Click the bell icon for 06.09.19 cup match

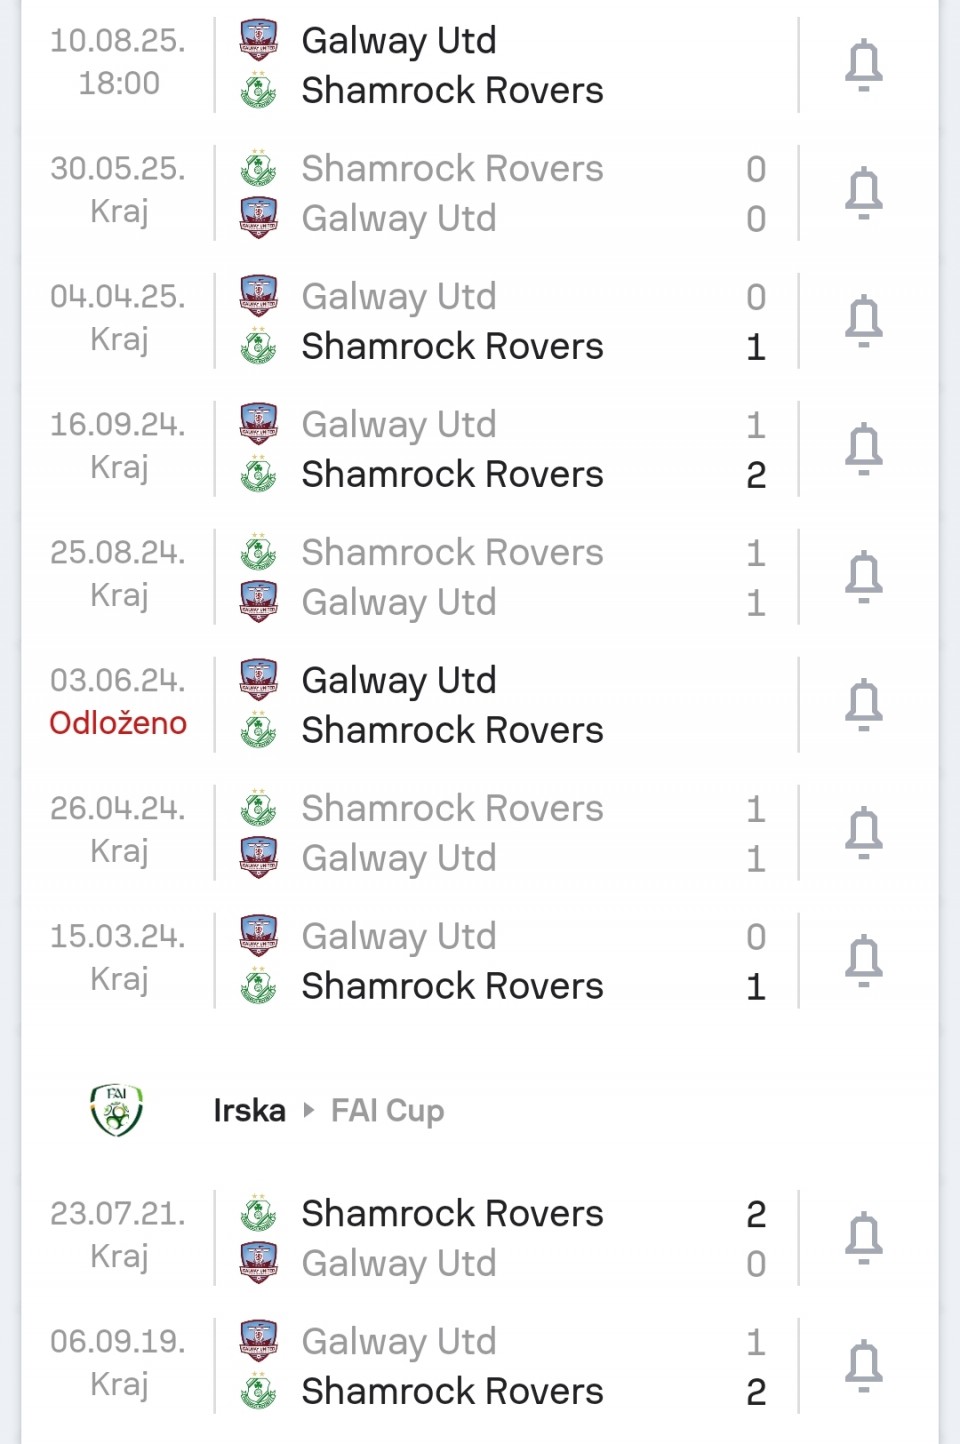pyautogui.click(x=864, y=1367)
